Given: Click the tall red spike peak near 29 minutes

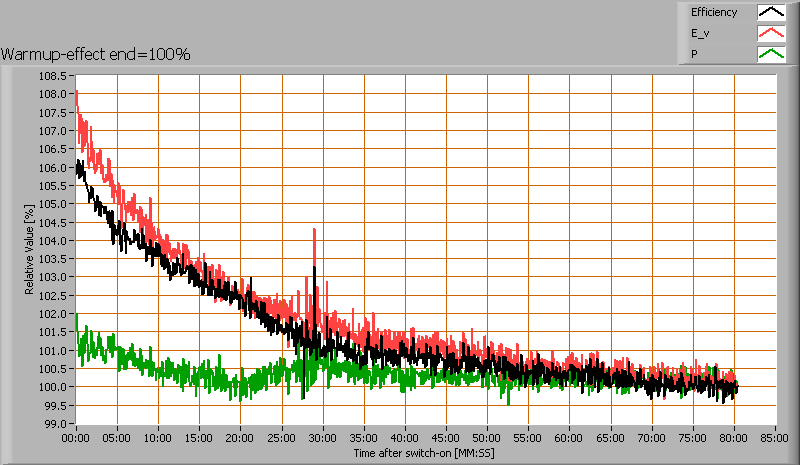Looking at the screenshot, I should tap(315, 230).
